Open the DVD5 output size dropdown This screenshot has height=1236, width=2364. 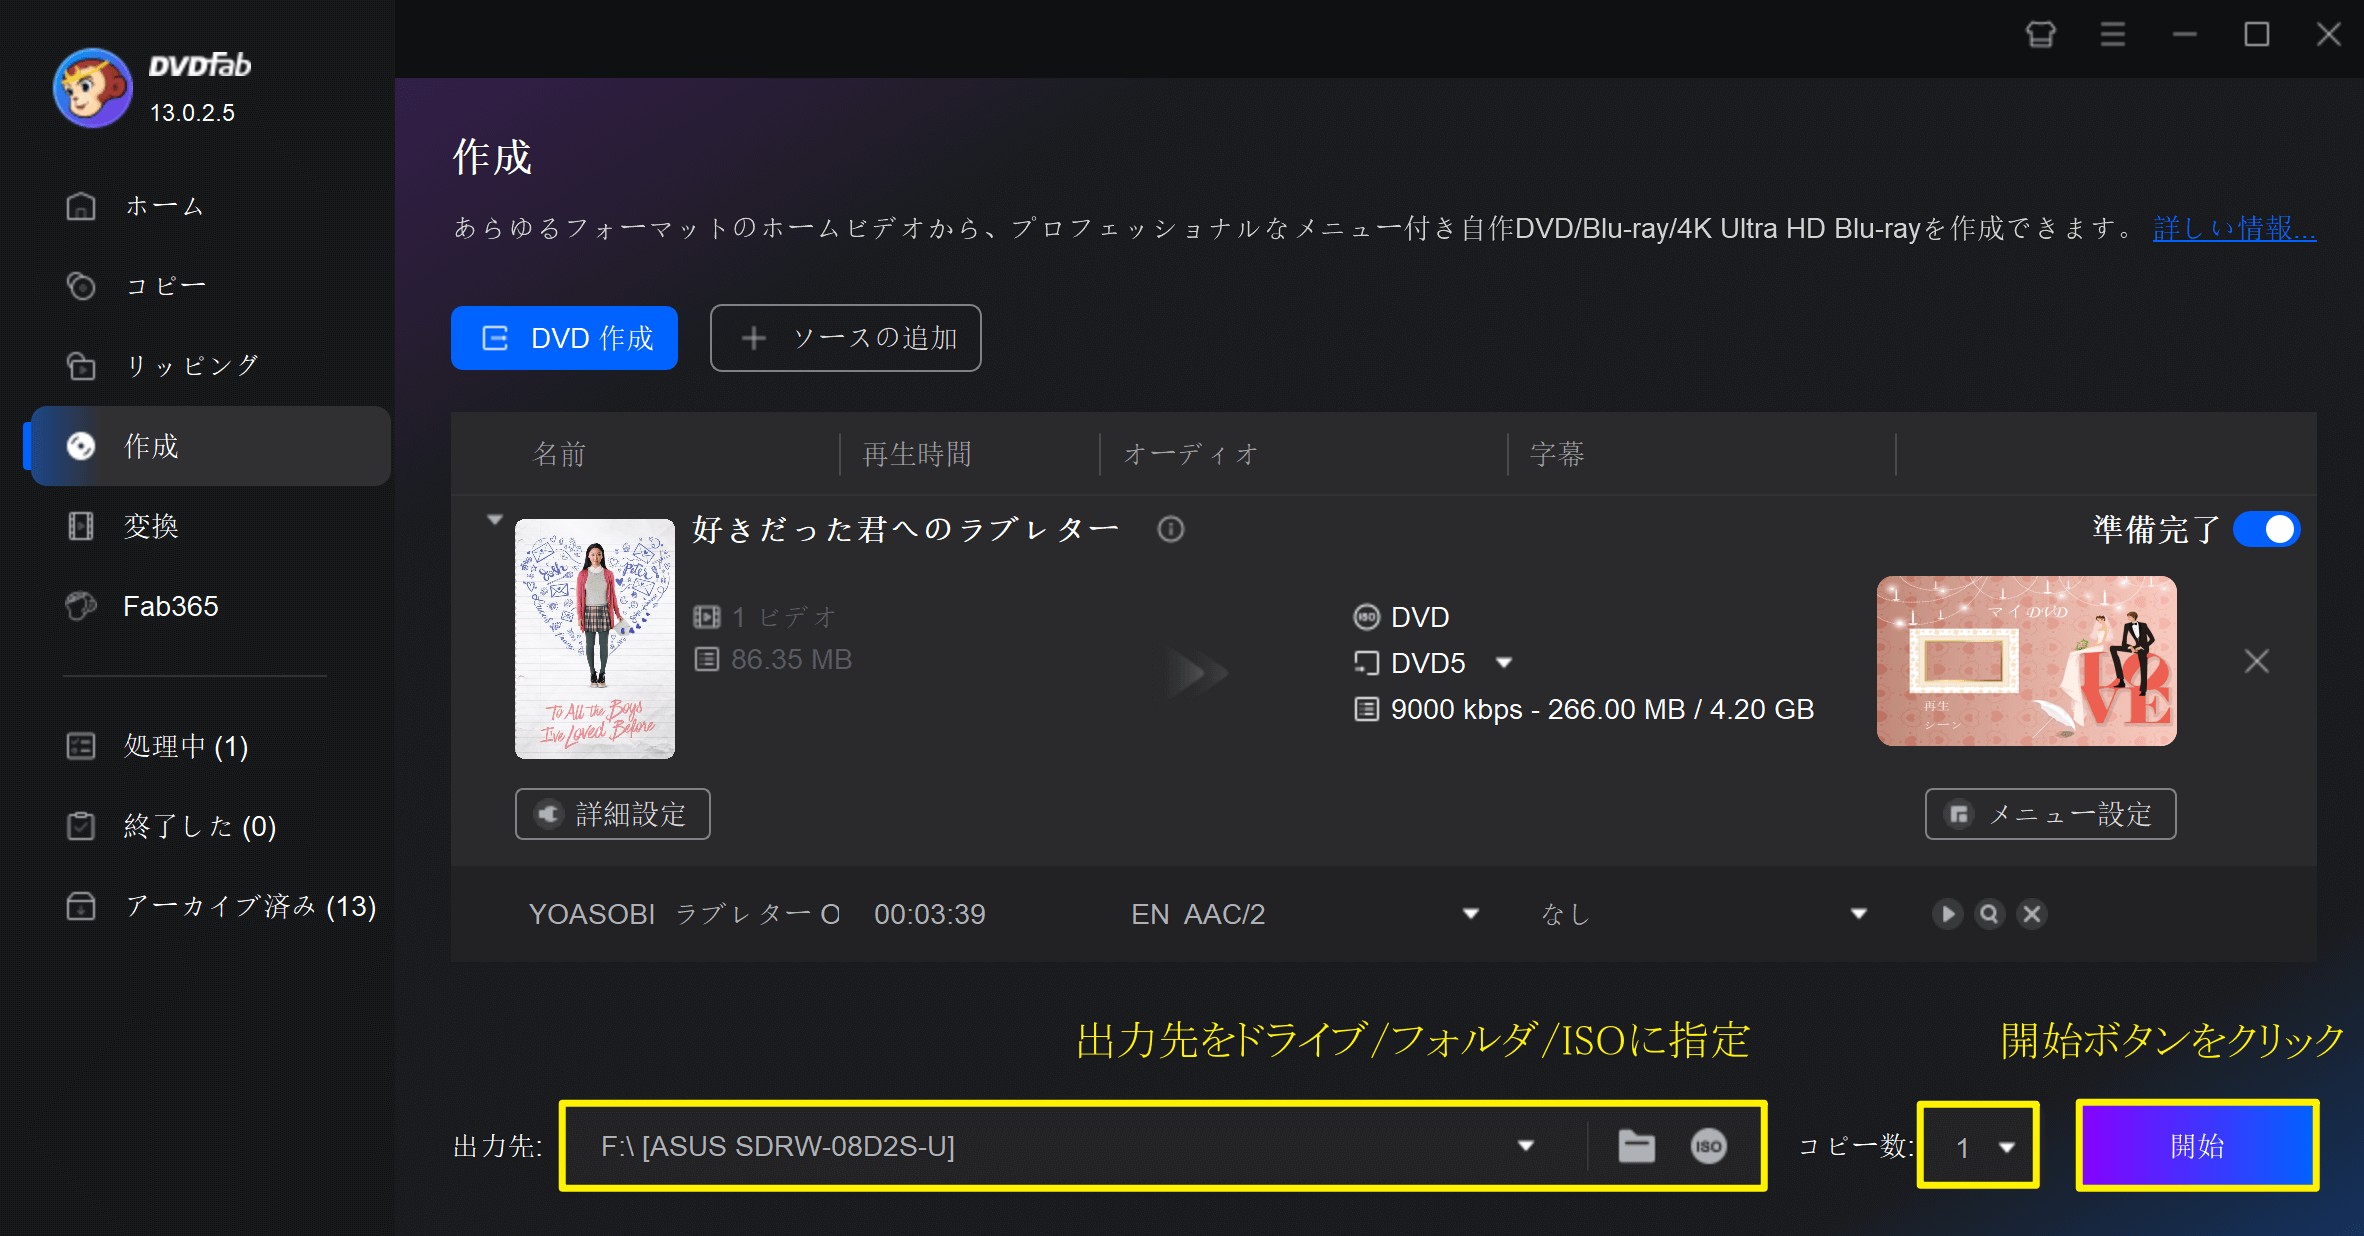(x=1503, y=663)
